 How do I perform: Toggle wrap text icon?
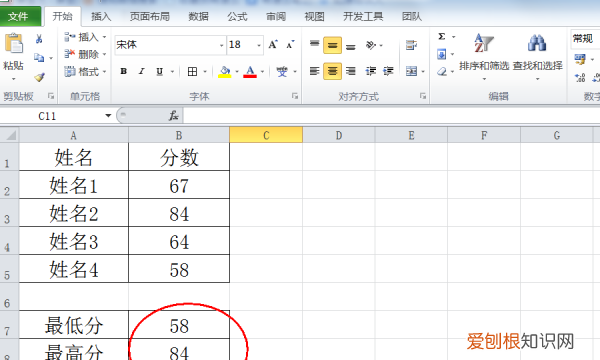pyautogui.click(x=411, y=45)
